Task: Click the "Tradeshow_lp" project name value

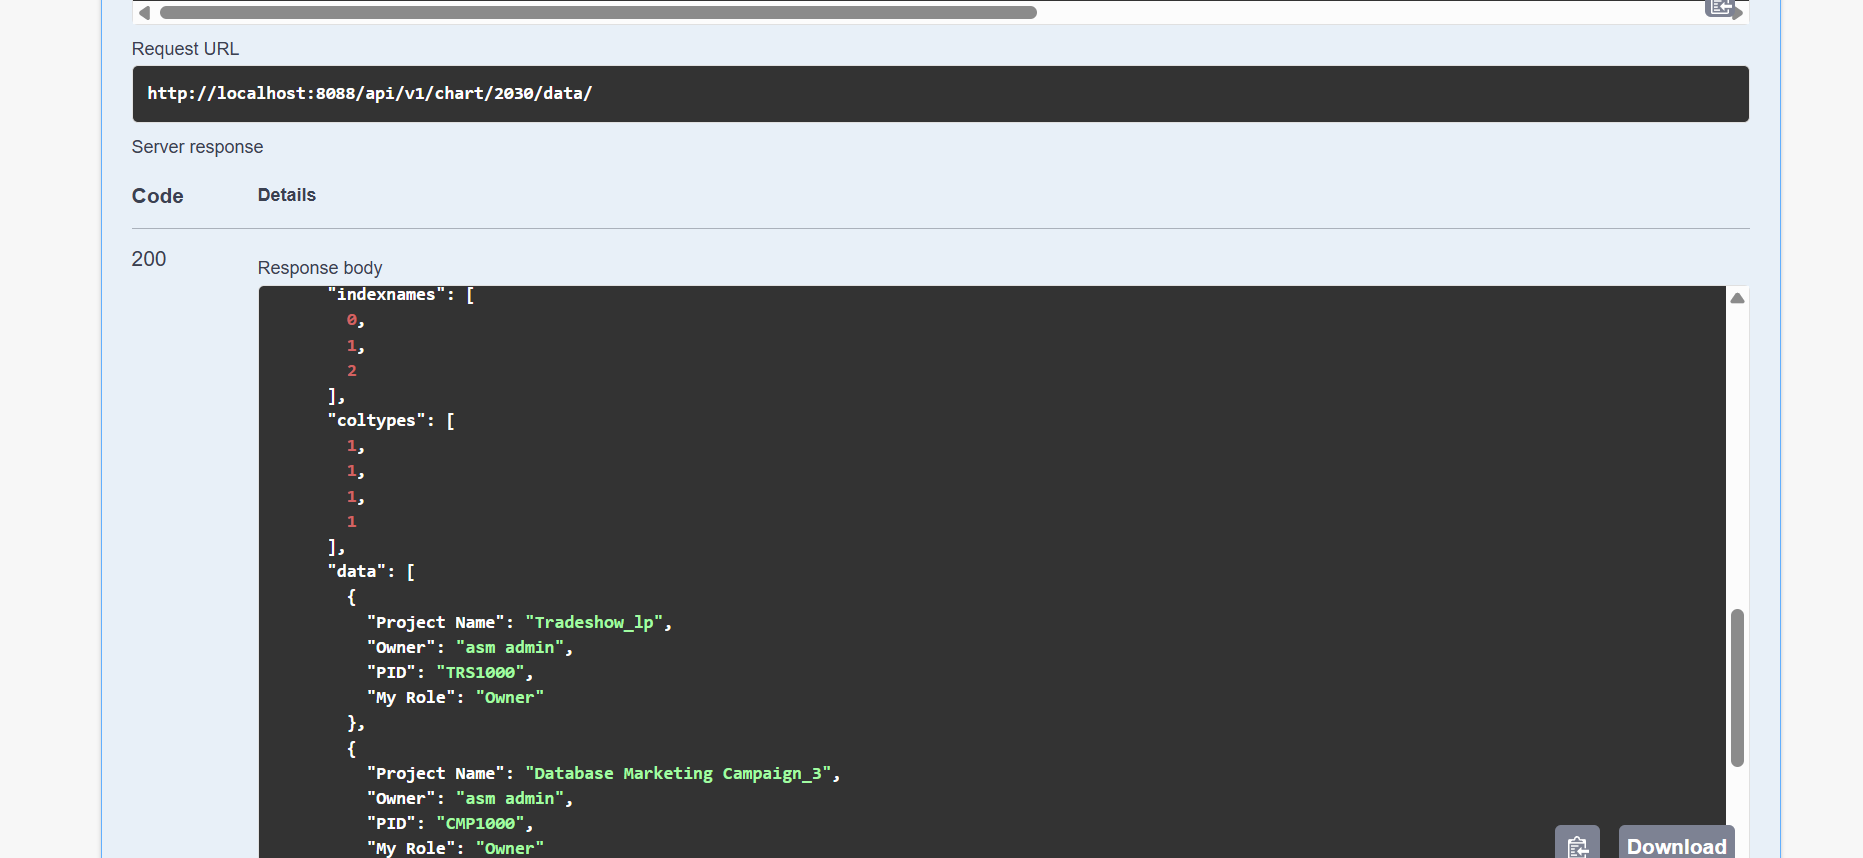Action: click(x=594, y=623)
